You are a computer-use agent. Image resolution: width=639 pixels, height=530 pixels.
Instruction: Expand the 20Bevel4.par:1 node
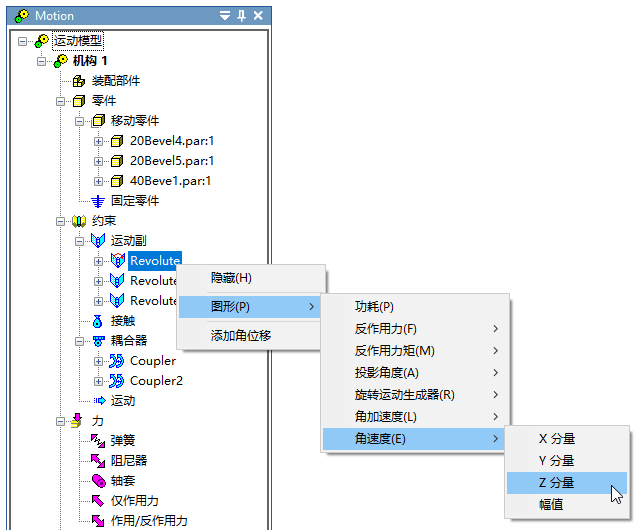pos(98,141)
